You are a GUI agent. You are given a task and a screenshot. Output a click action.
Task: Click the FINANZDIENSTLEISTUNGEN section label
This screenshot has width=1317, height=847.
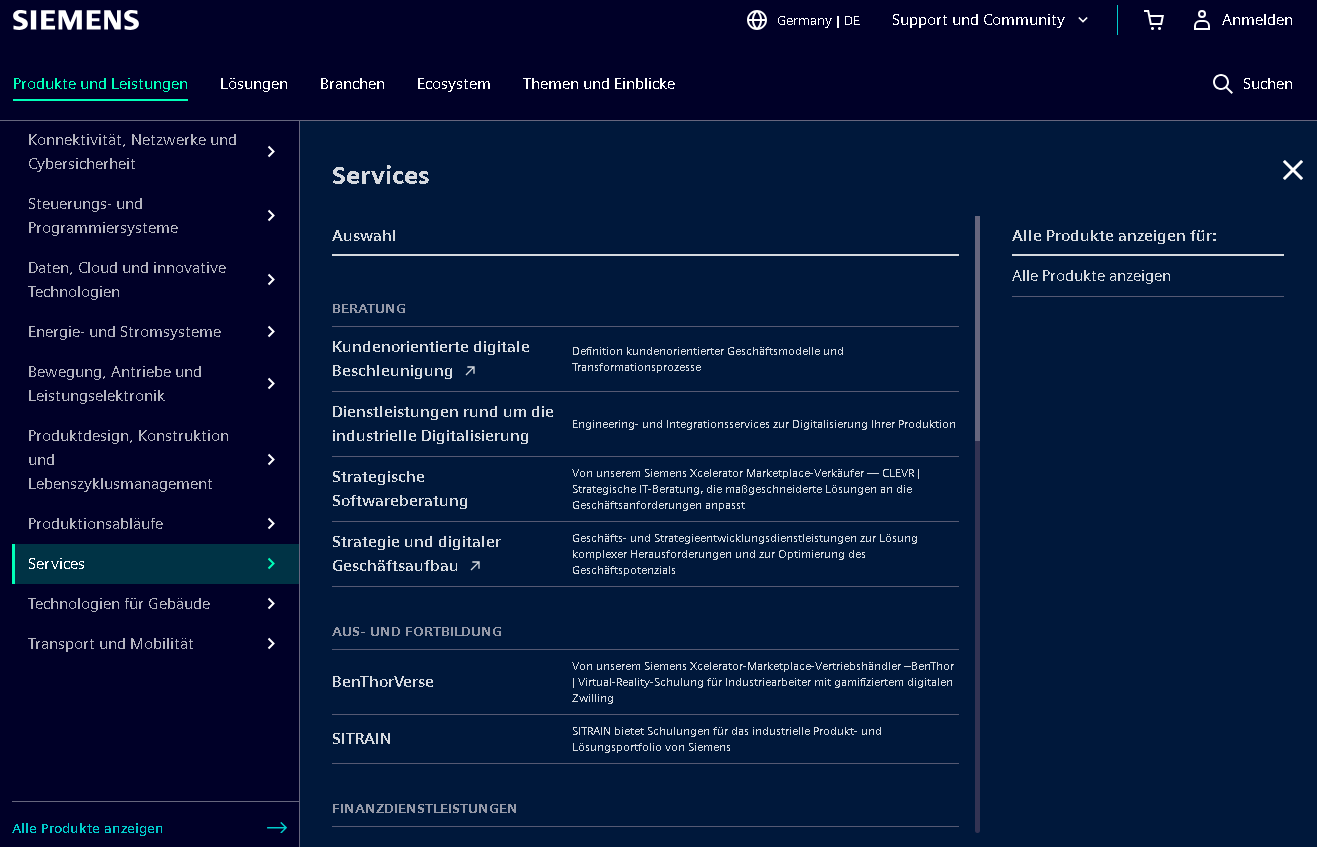424,809
